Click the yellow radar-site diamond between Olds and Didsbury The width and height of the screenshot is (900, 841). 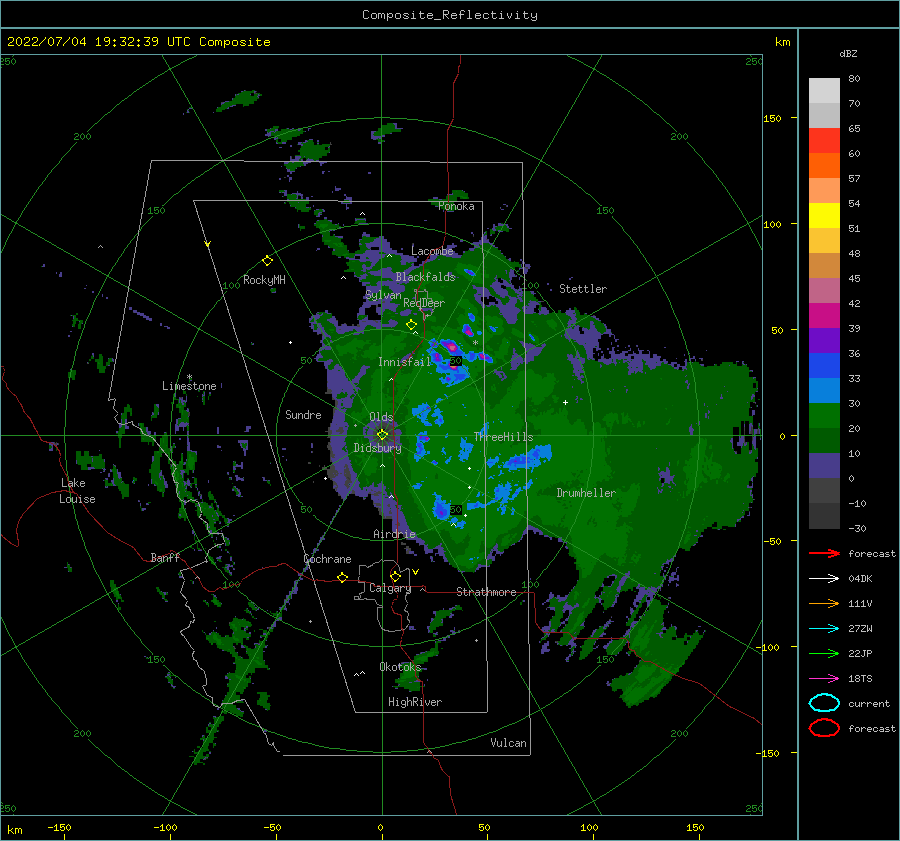(x=382, y=435)
